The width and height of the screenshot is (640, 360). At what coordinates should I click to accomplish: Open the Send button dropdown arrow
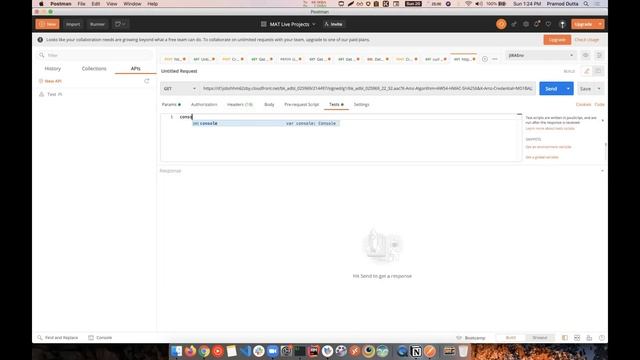click(568, 89)
